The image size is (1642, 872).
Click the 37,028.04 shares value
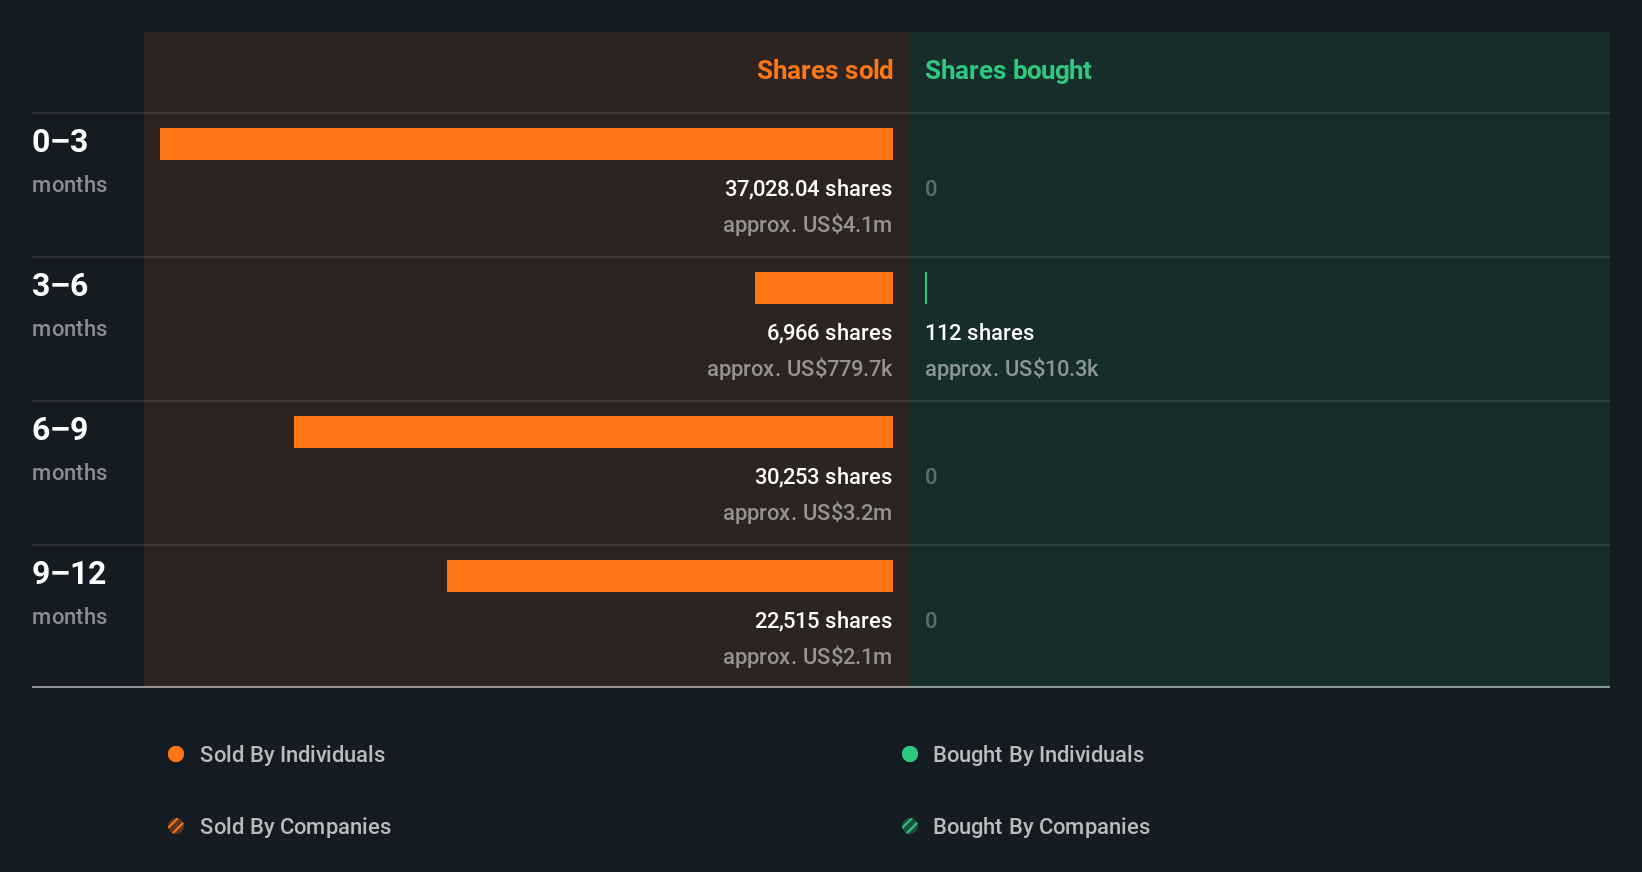808,188
